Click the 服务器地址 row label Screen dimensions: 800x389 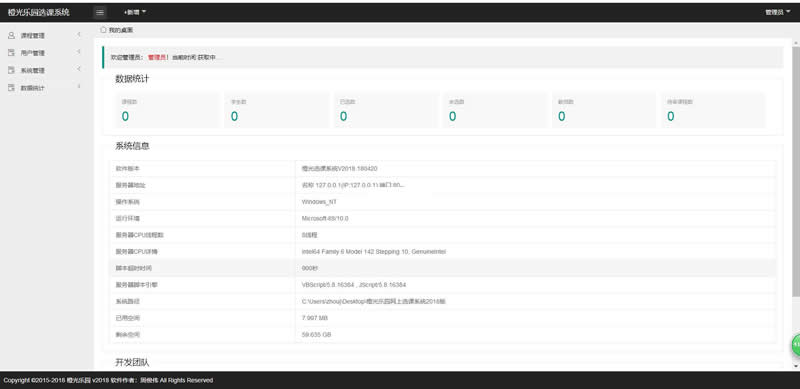click(131, 185)
